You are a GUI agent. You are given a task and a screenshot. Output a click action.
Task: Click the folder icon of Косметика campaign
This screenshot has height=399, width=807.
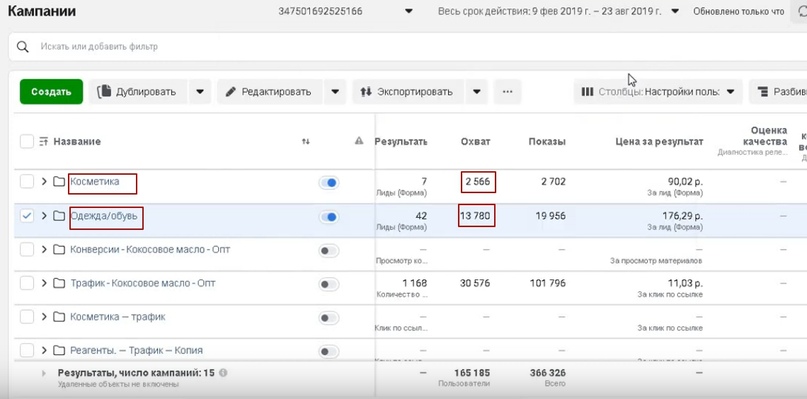[x=59, y=181]
